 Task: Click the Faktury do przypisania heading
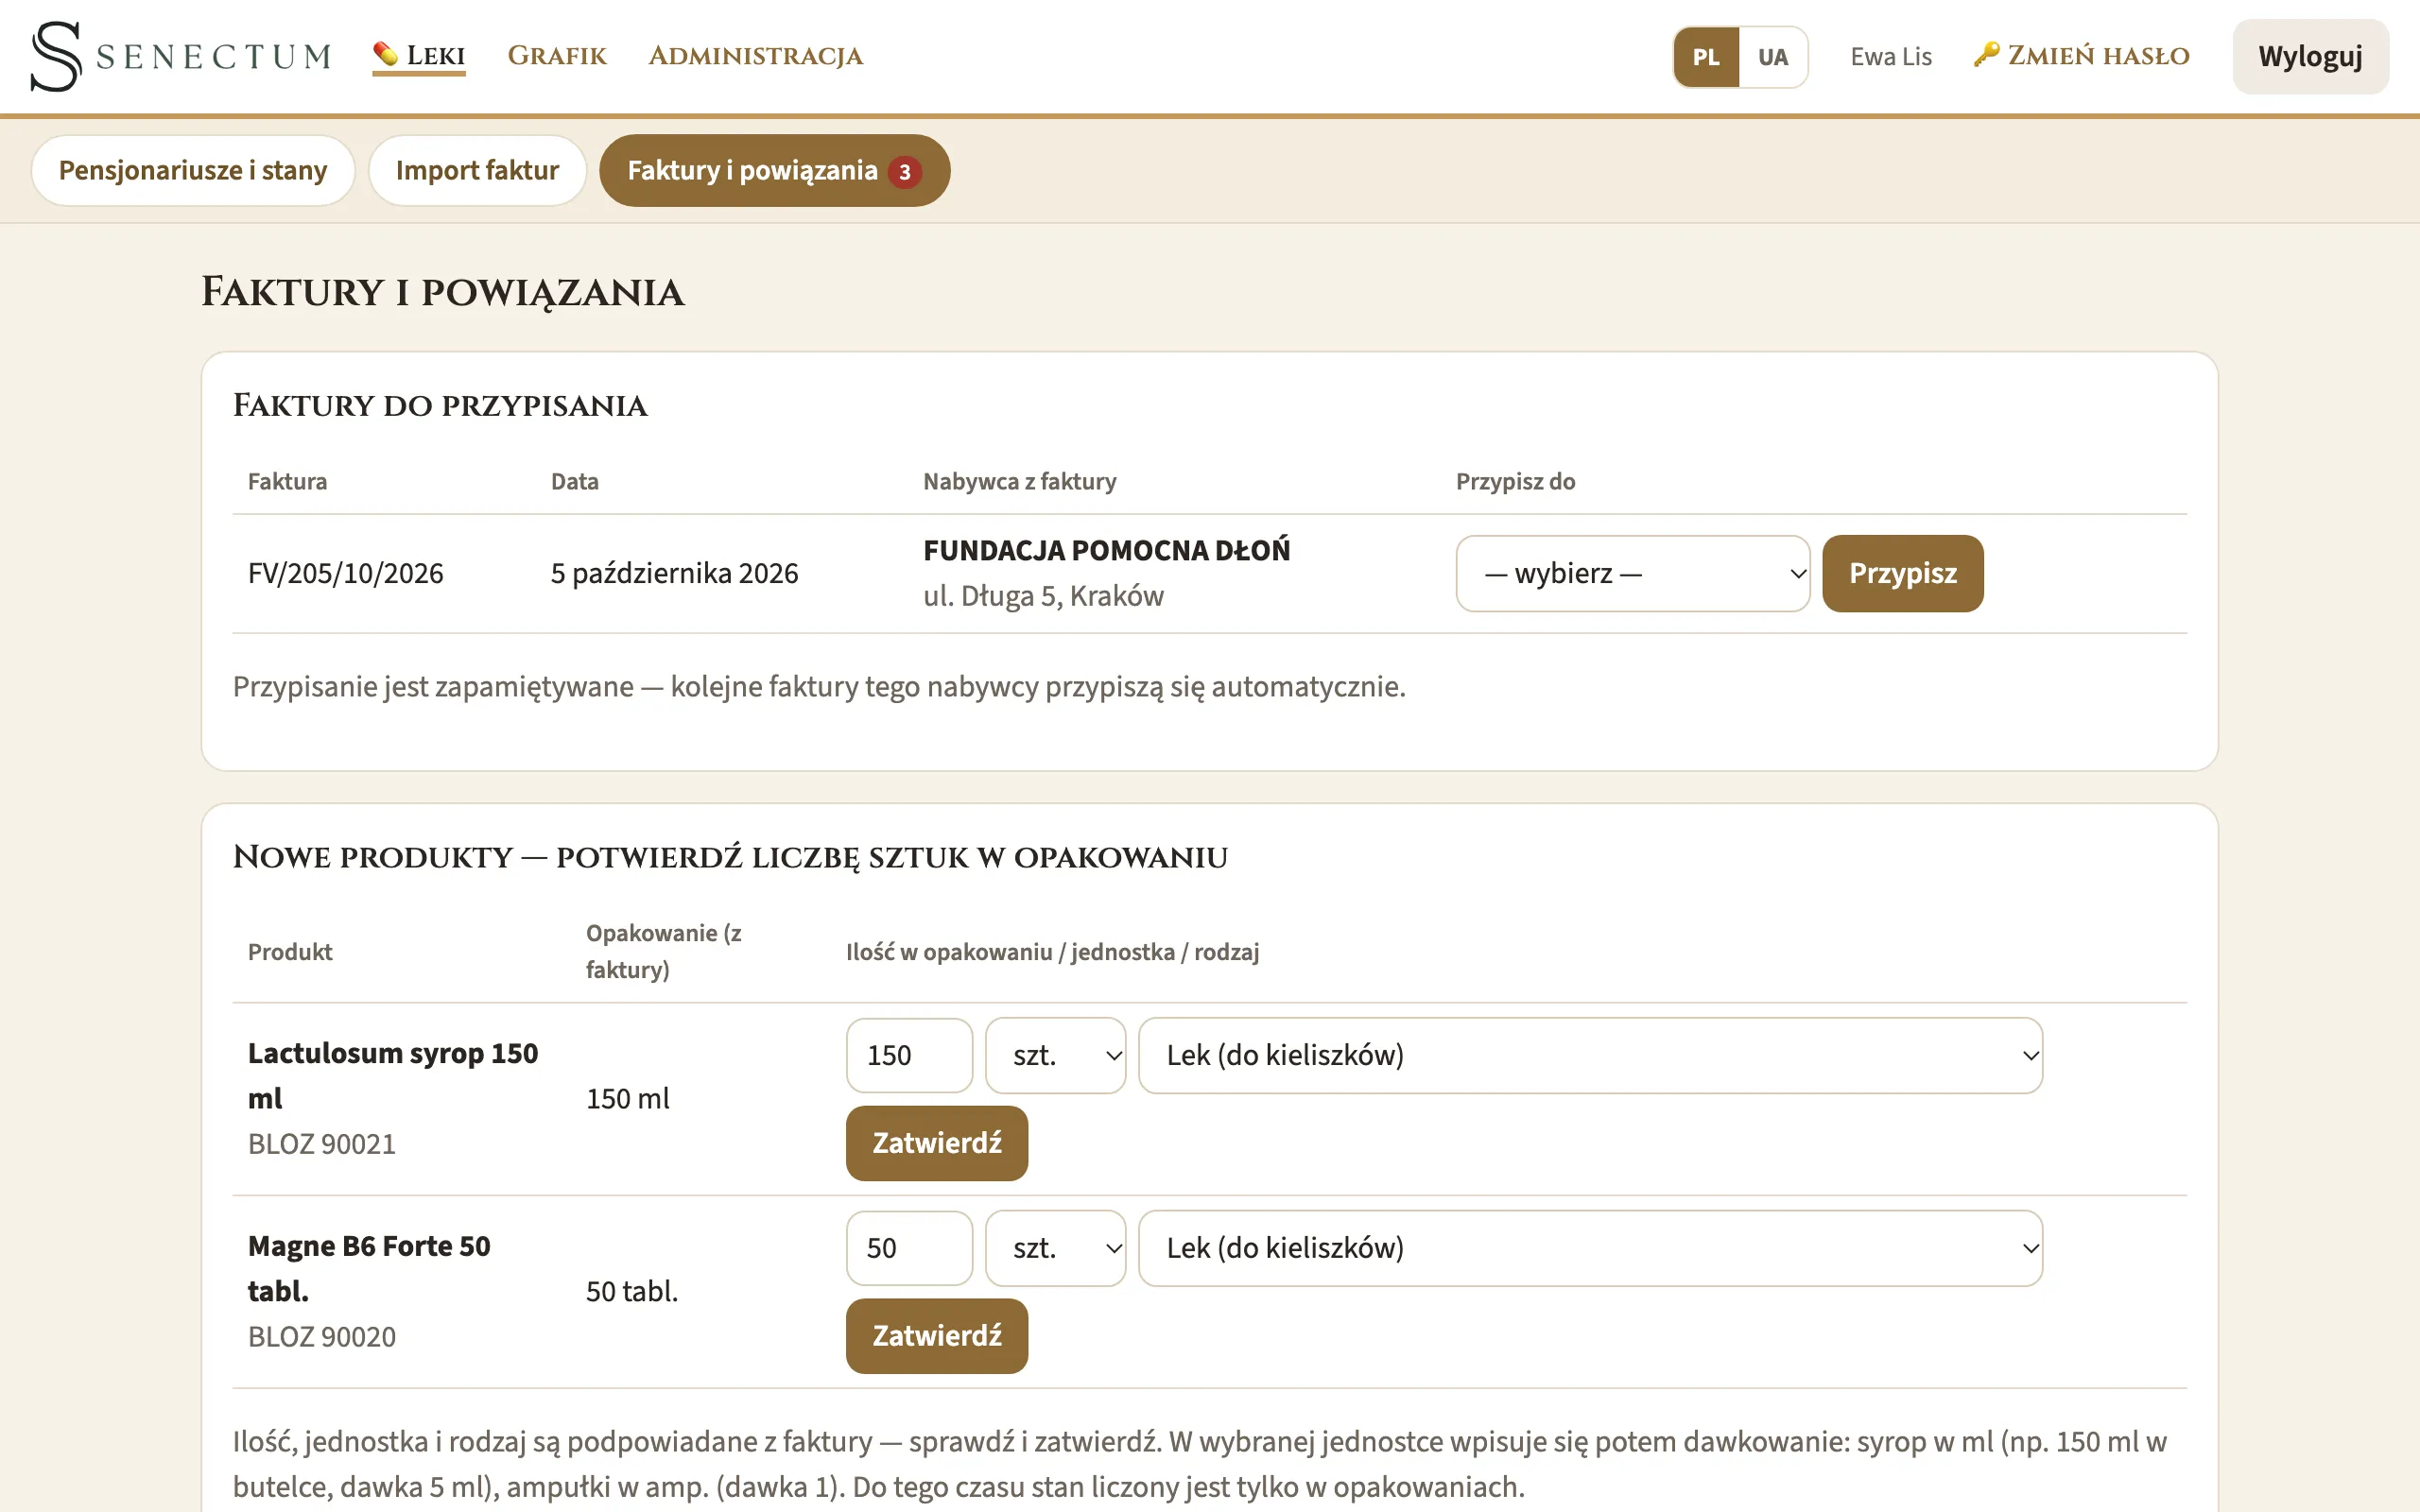tap(440, 406)
